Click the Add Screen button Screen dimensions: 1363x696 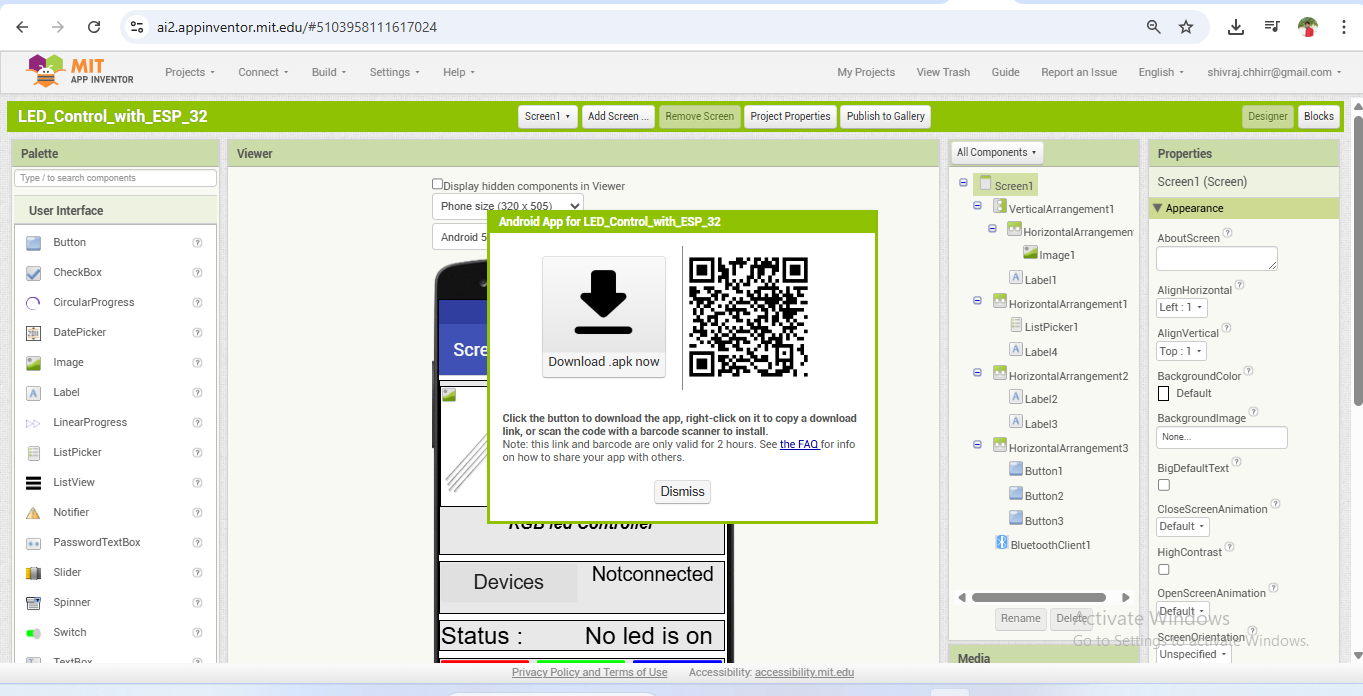[x=618, y=116]
